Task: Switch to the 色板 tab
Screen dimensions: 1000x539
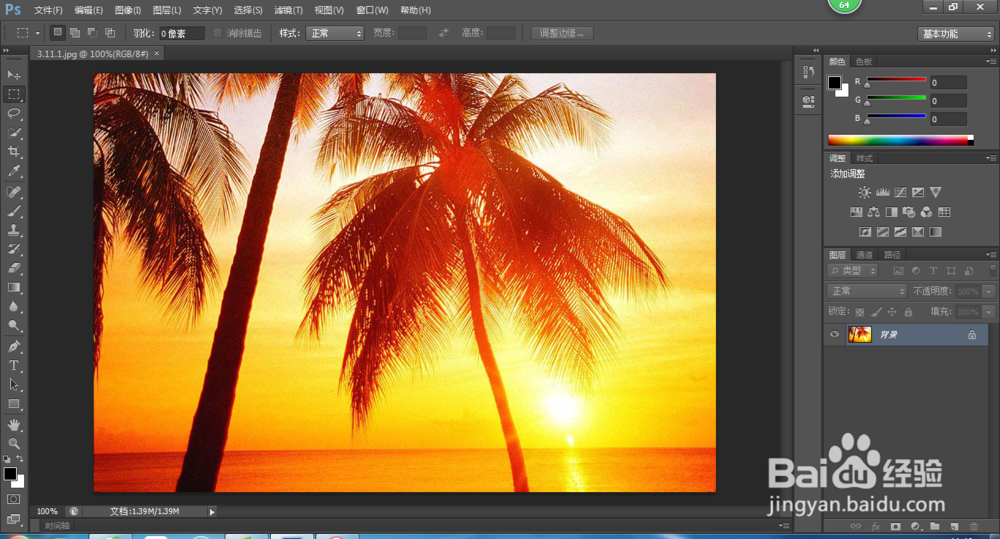Action: pos(864,61)
